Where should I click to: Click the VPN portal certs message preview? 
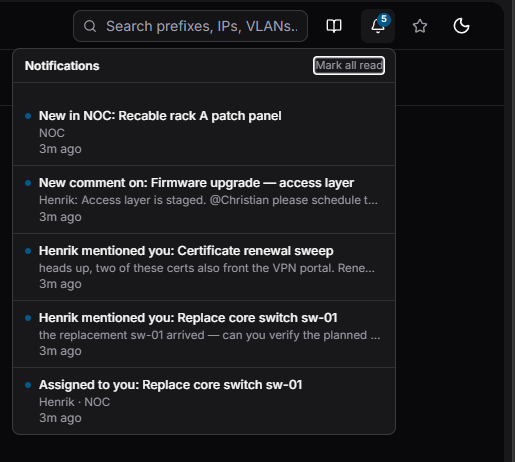coord(207,268)
